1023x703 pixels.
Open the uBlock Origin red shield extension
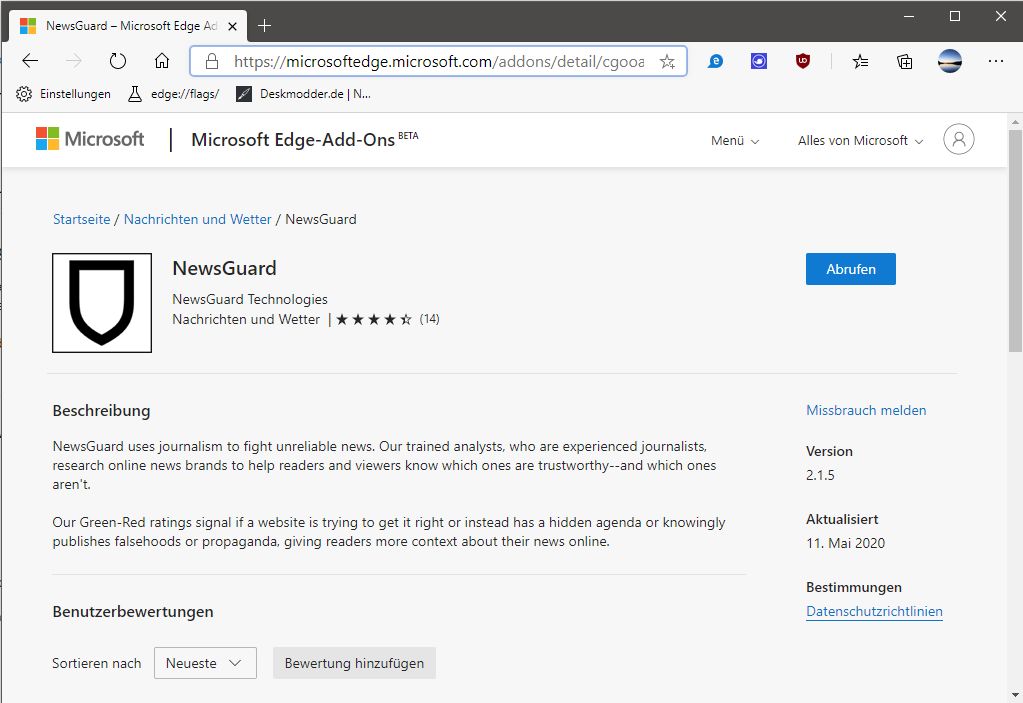(802, 61)
